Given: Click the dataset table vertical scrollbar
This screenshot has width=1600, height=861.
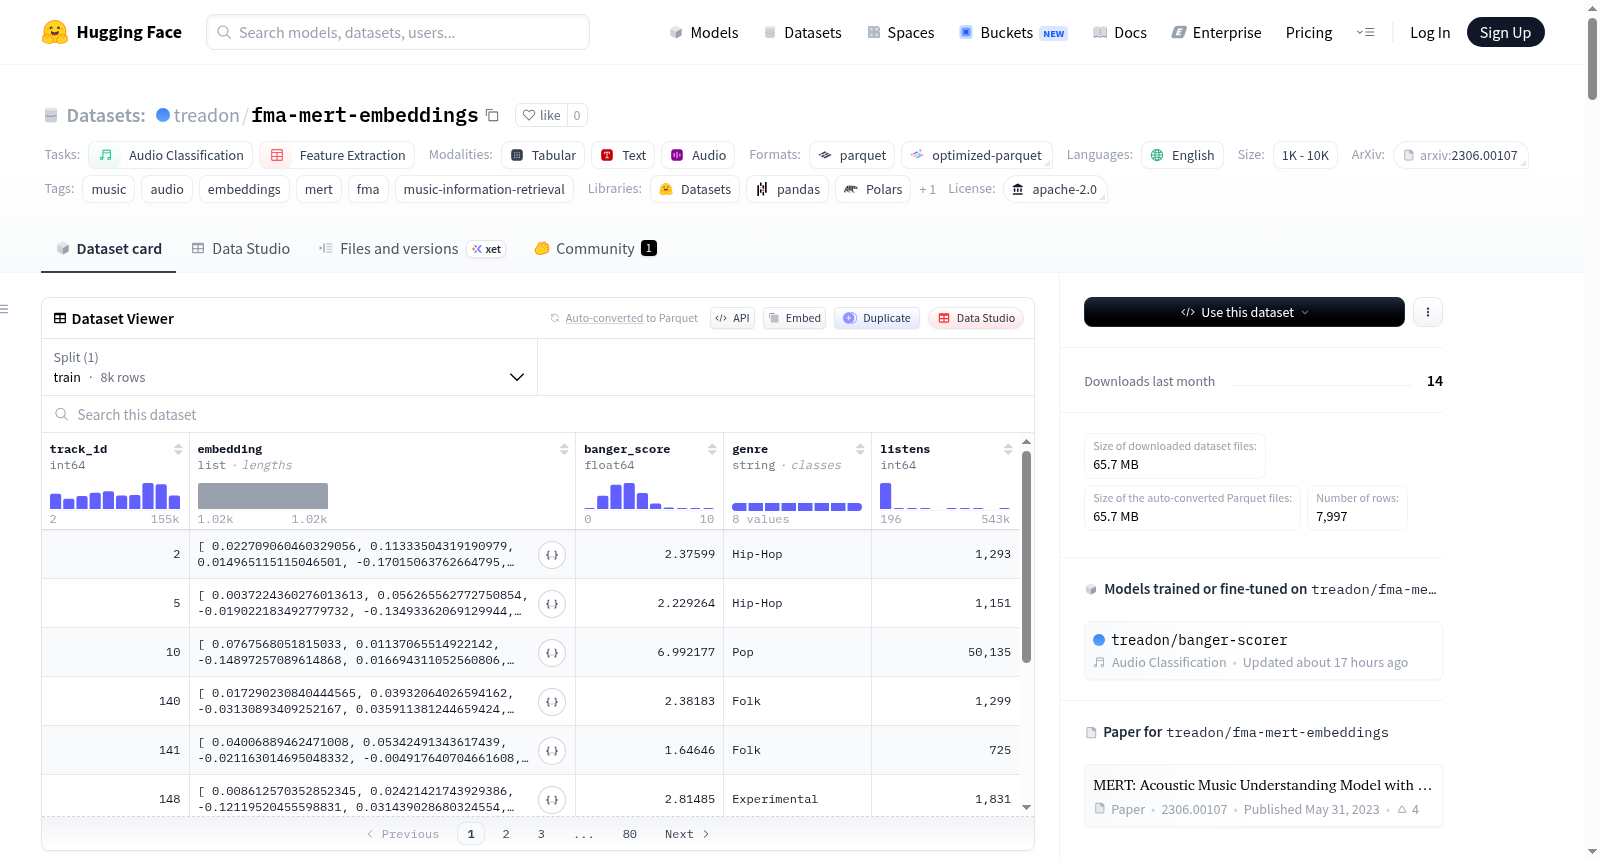Looking at the screenshot, I should pos(1026,556).
